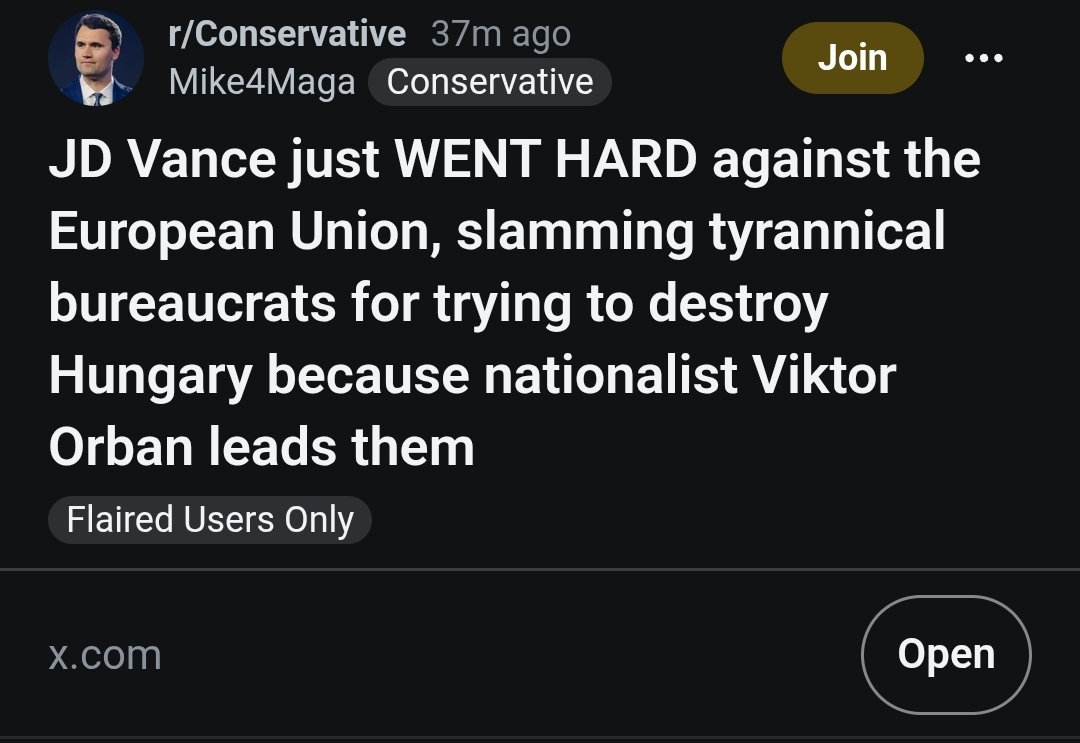Select the Conservative user flair badge

pos(490,82)
